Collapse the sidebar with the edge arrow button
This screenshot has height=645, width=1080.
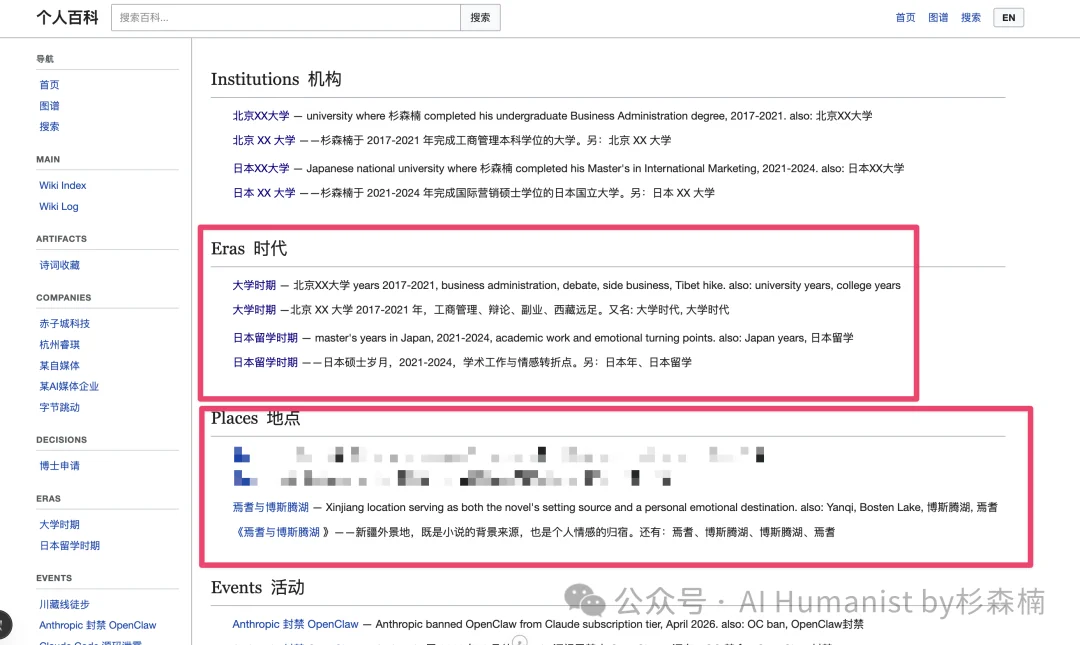coord(5,624)
